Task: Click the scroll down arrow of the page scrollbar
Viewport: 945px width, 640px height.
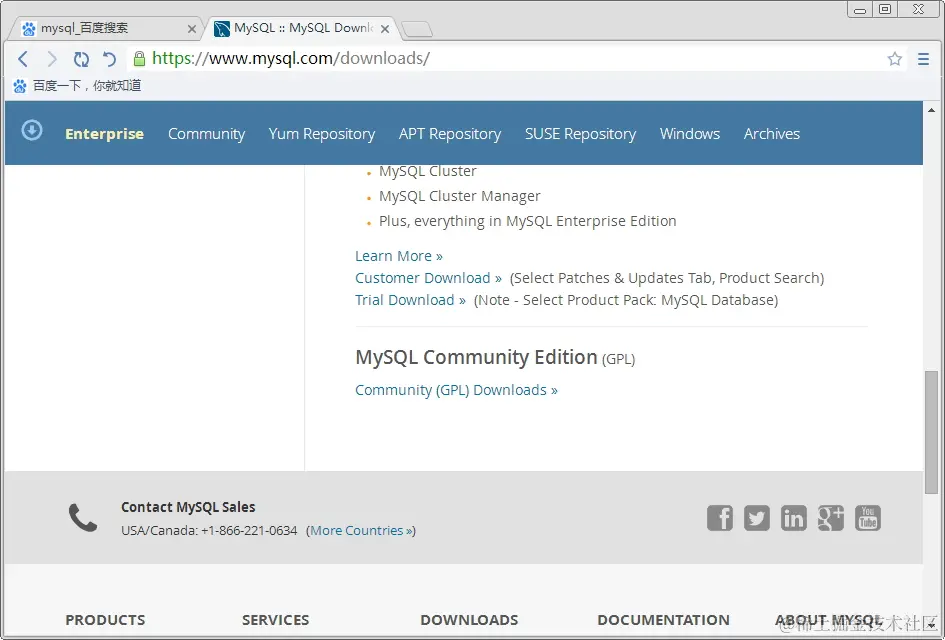Action: 931,625
